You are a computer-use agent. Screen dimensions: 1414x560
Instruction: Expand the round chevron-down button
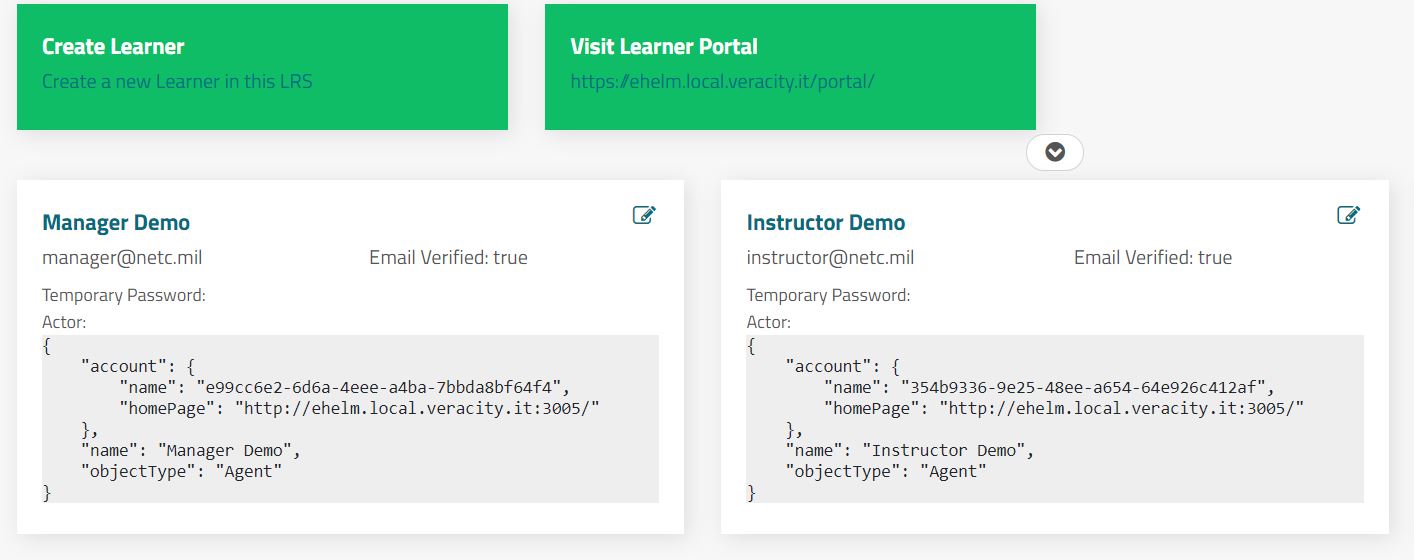[x=1055, y=152]
